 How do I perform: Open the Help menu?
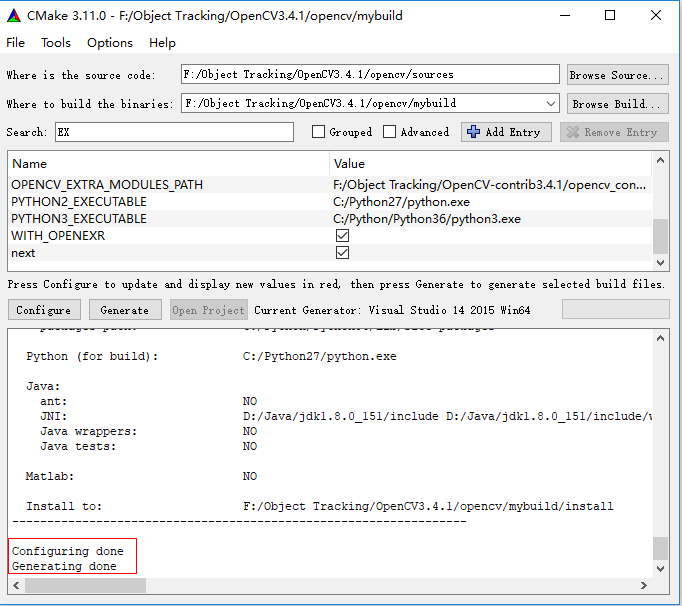point(162,43)
